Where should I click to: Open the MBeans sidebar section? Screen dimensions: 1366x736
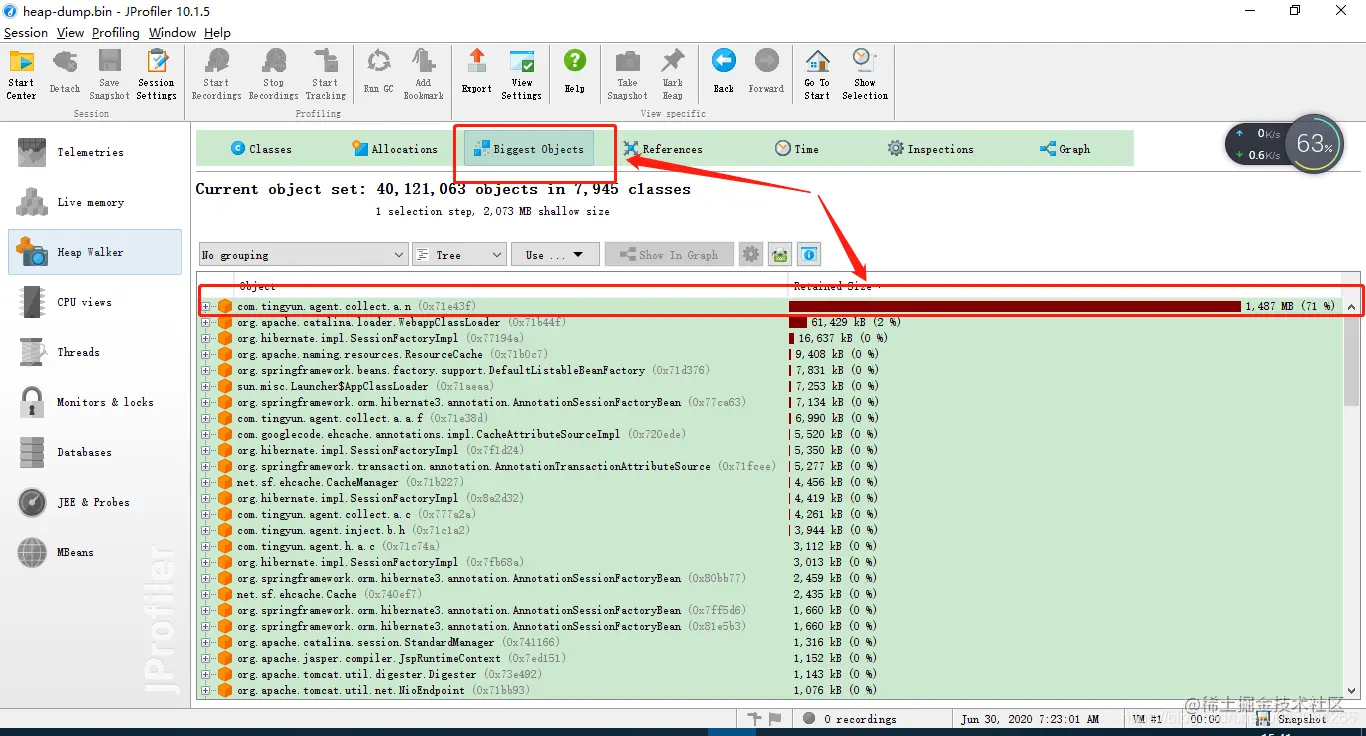tap(95, 552)
